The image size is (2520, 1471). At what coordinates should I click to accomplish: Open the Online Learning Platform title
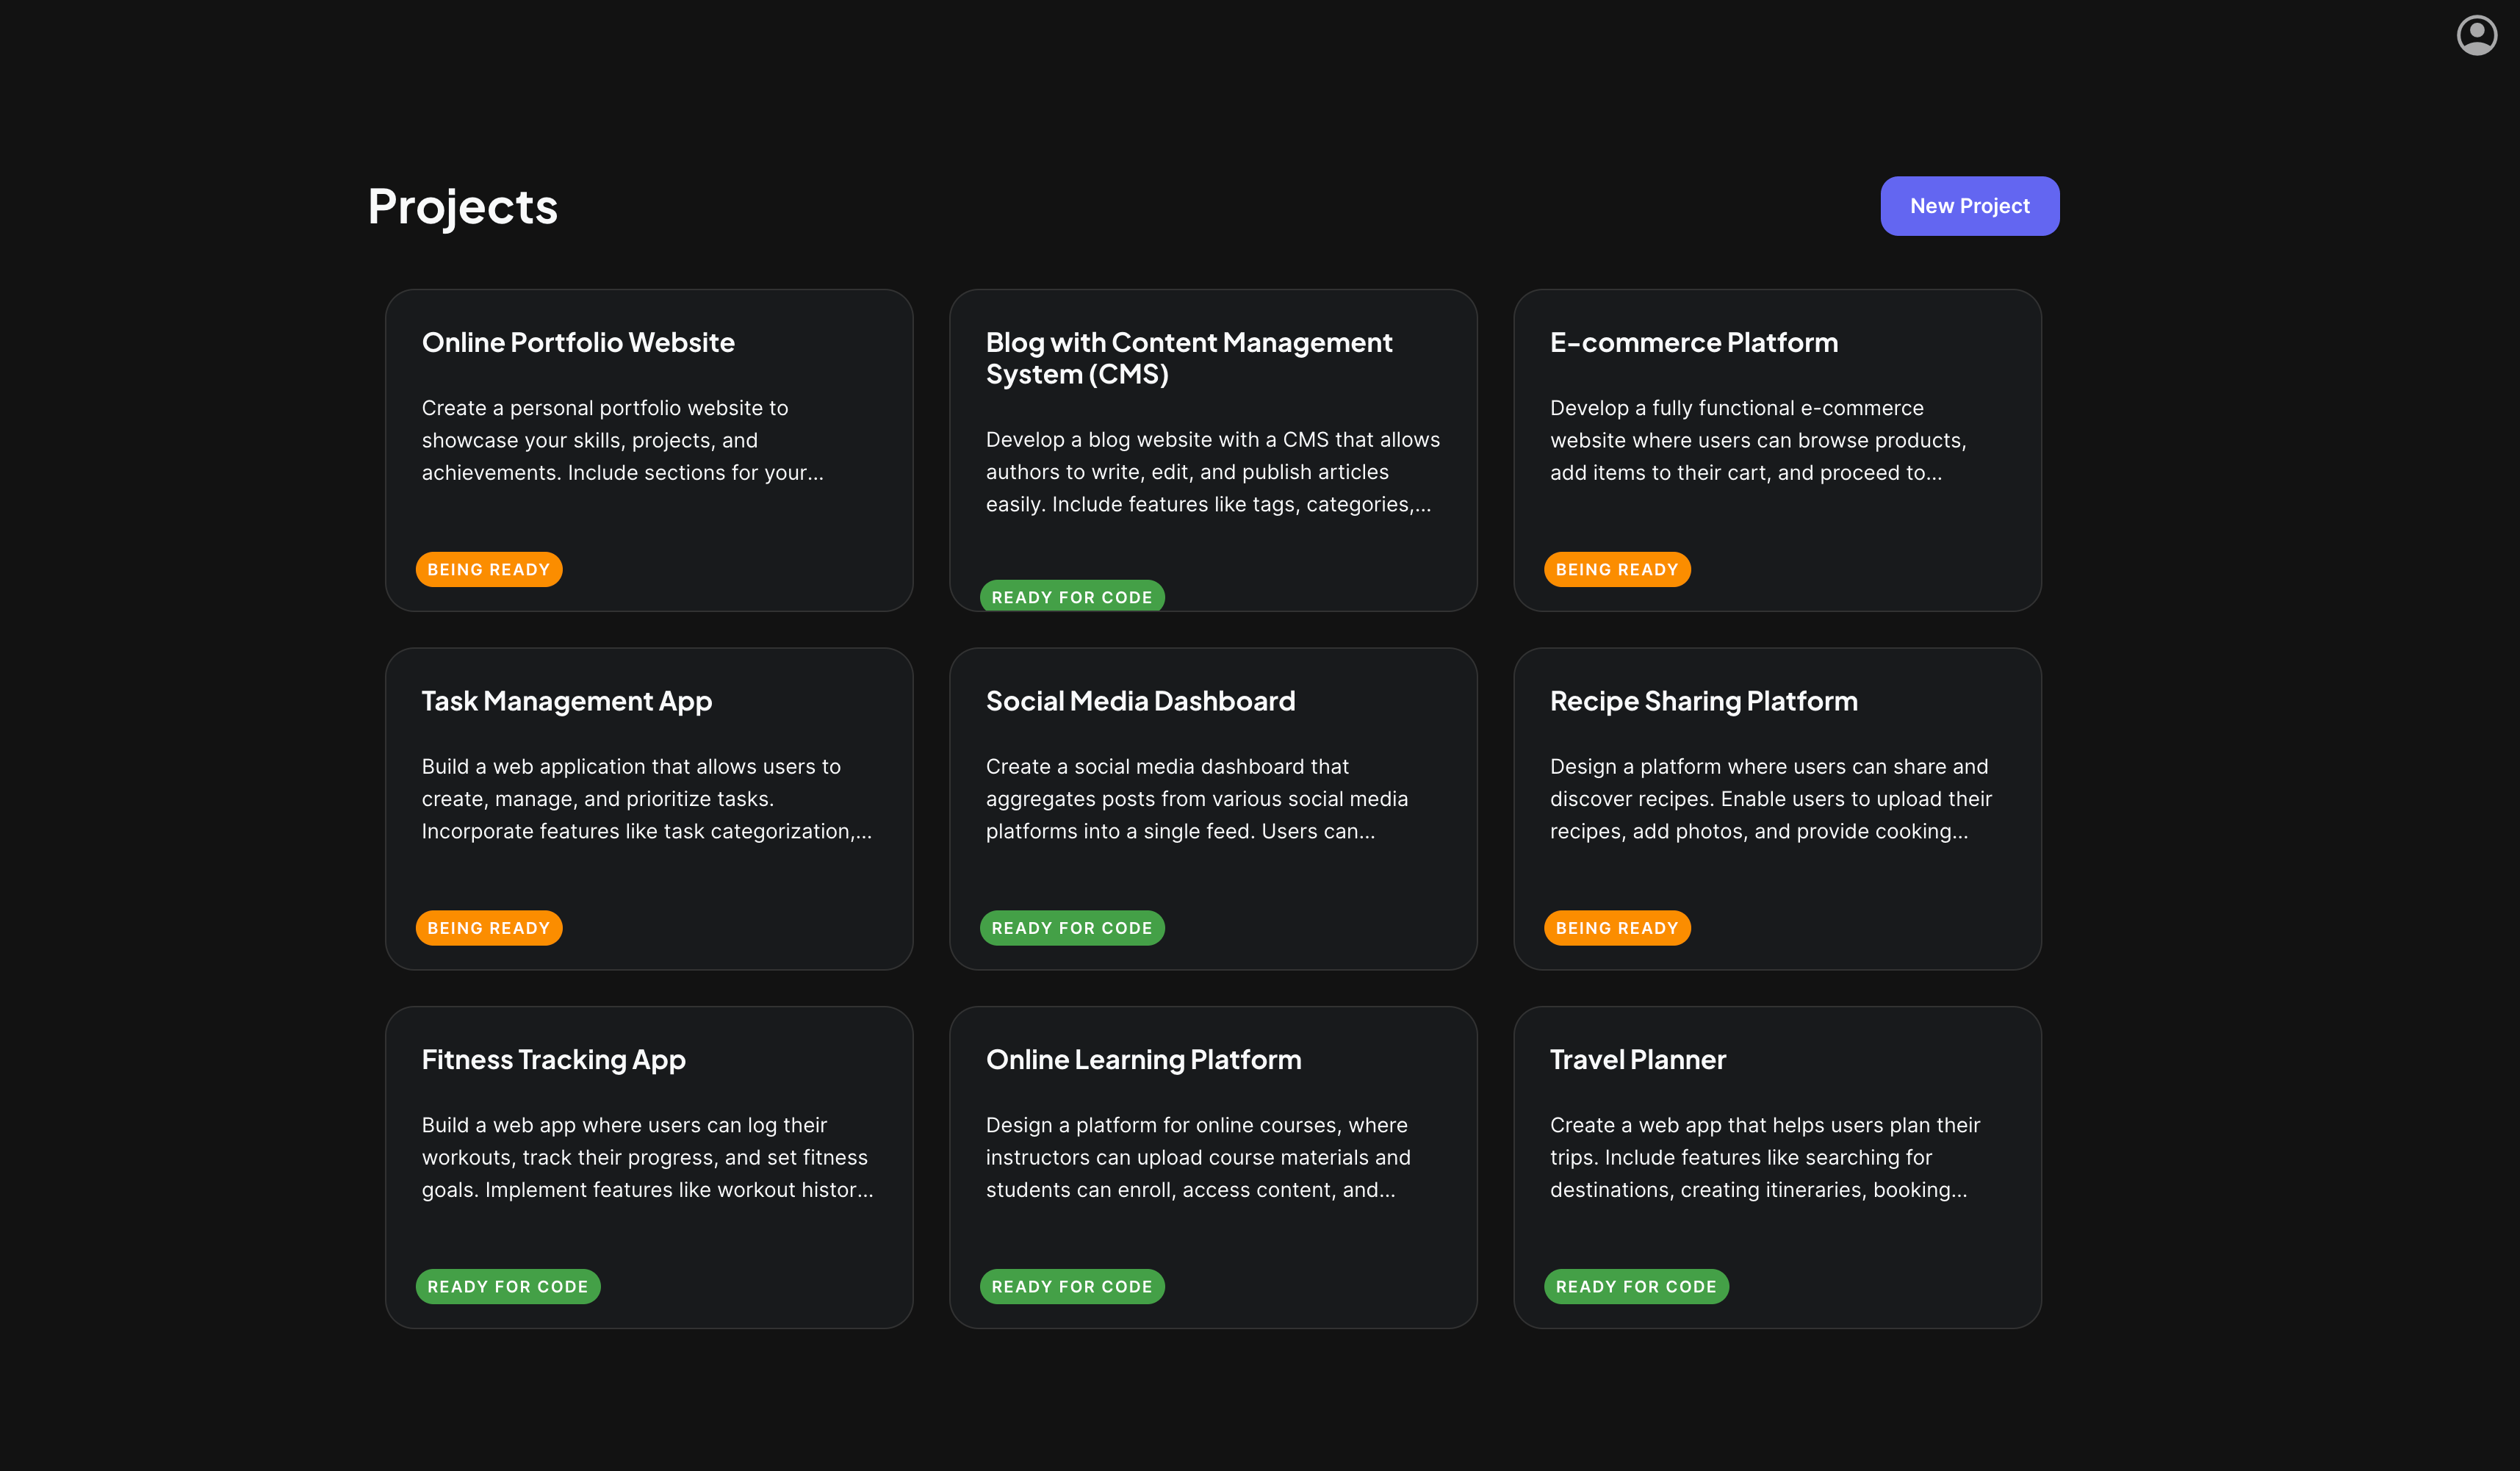click(x=1143, y=1060)
